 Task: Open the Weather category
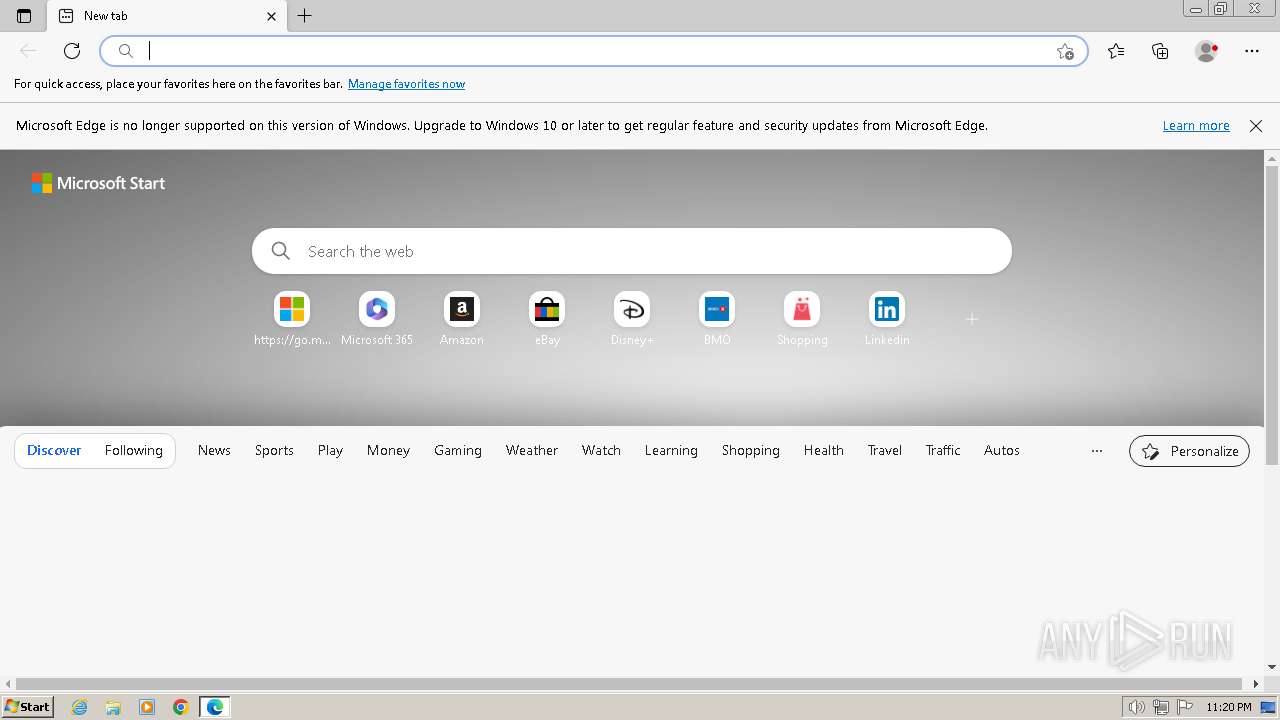(x=532, y=451)
